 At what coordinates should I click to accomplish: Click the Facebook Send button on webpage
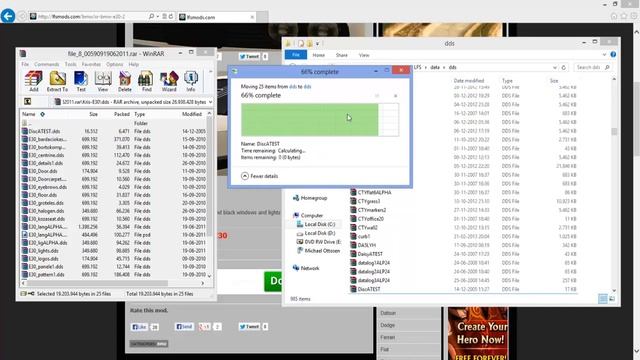pyautogui.click(x=184, y=327)
